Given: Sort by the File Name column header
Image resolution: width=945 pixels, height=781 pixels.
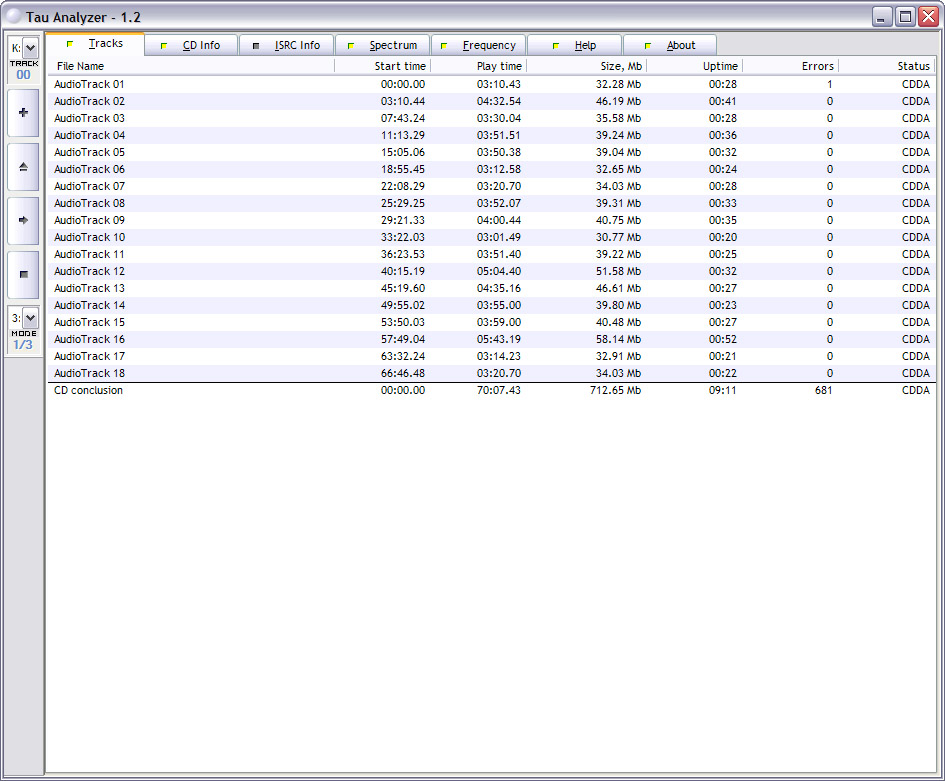Looking at the screenshot, I should tap(190, 66).
